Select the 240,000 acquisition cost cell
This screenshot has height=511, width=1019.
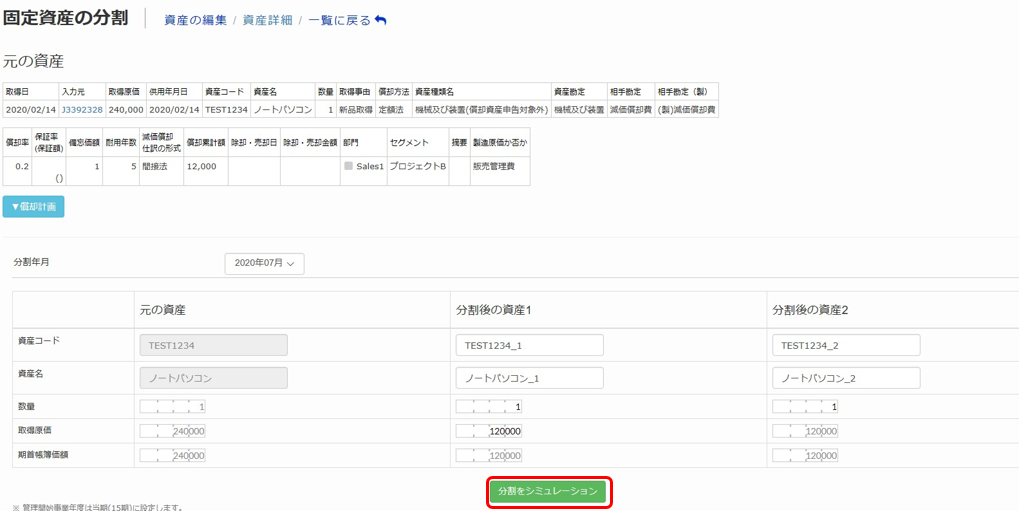tap(126, 110)
